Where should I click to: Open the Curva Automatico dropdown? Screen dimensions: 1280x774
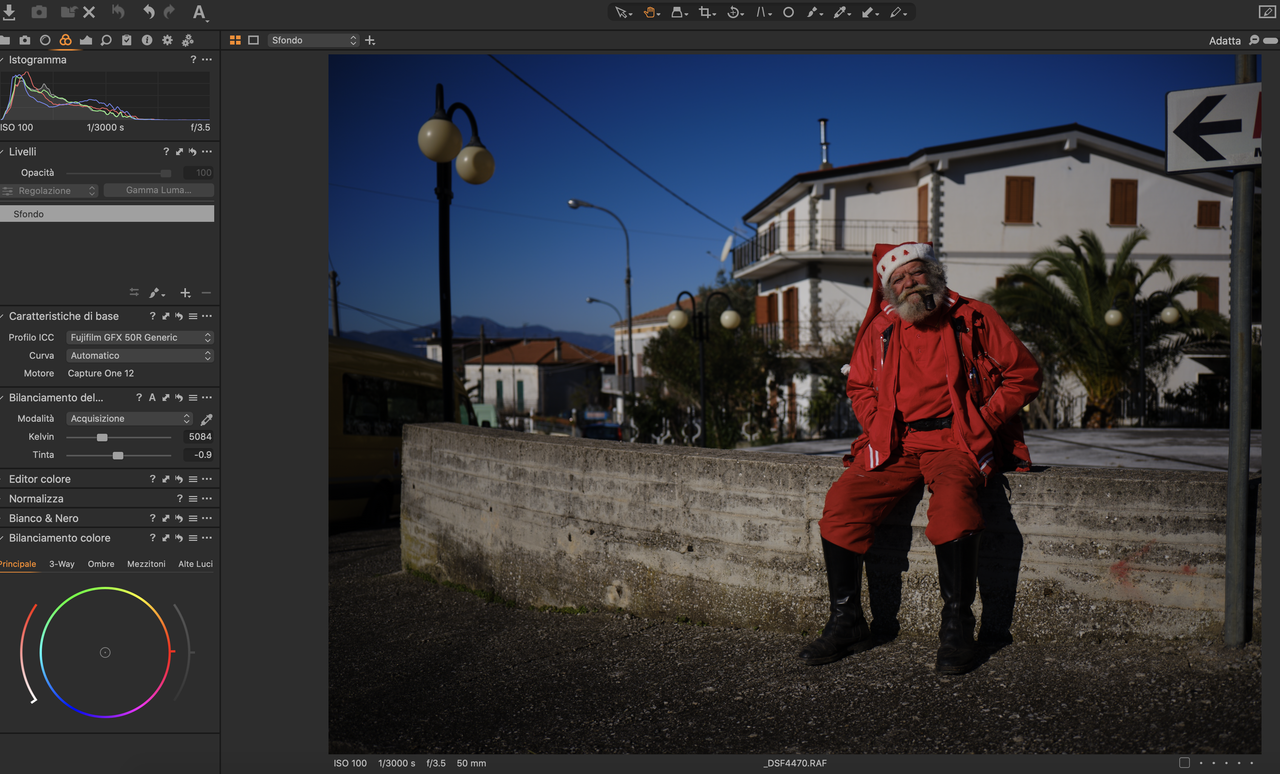tap(140, 356)
